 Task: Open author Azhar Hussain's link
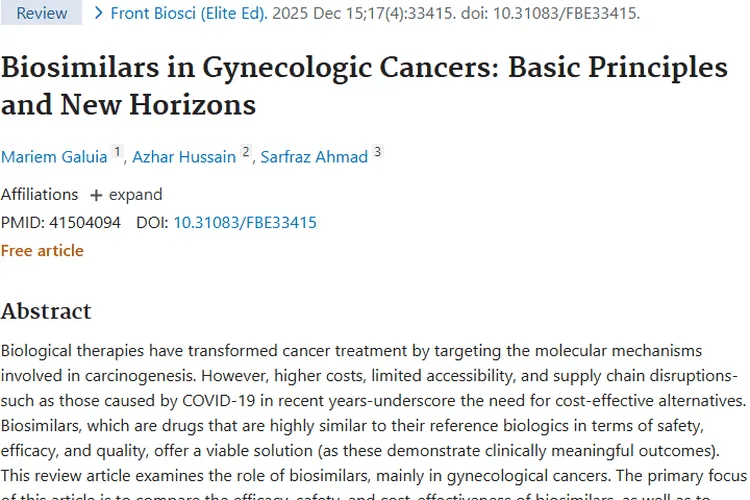186,157
